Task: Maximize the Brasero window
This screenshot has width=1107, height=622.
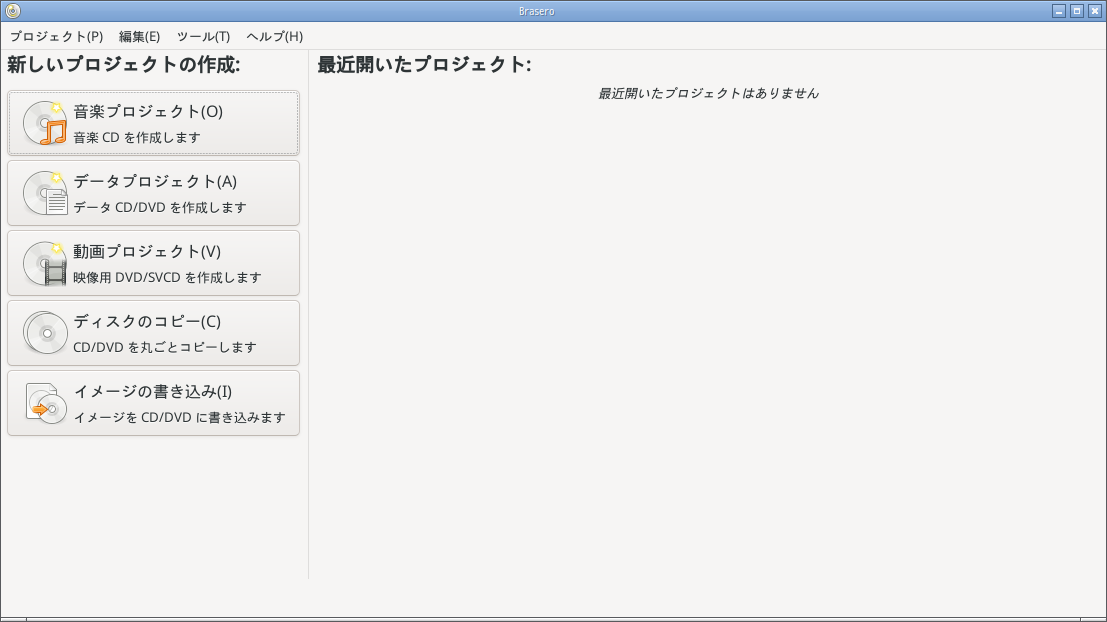Action: [1077, 11]
